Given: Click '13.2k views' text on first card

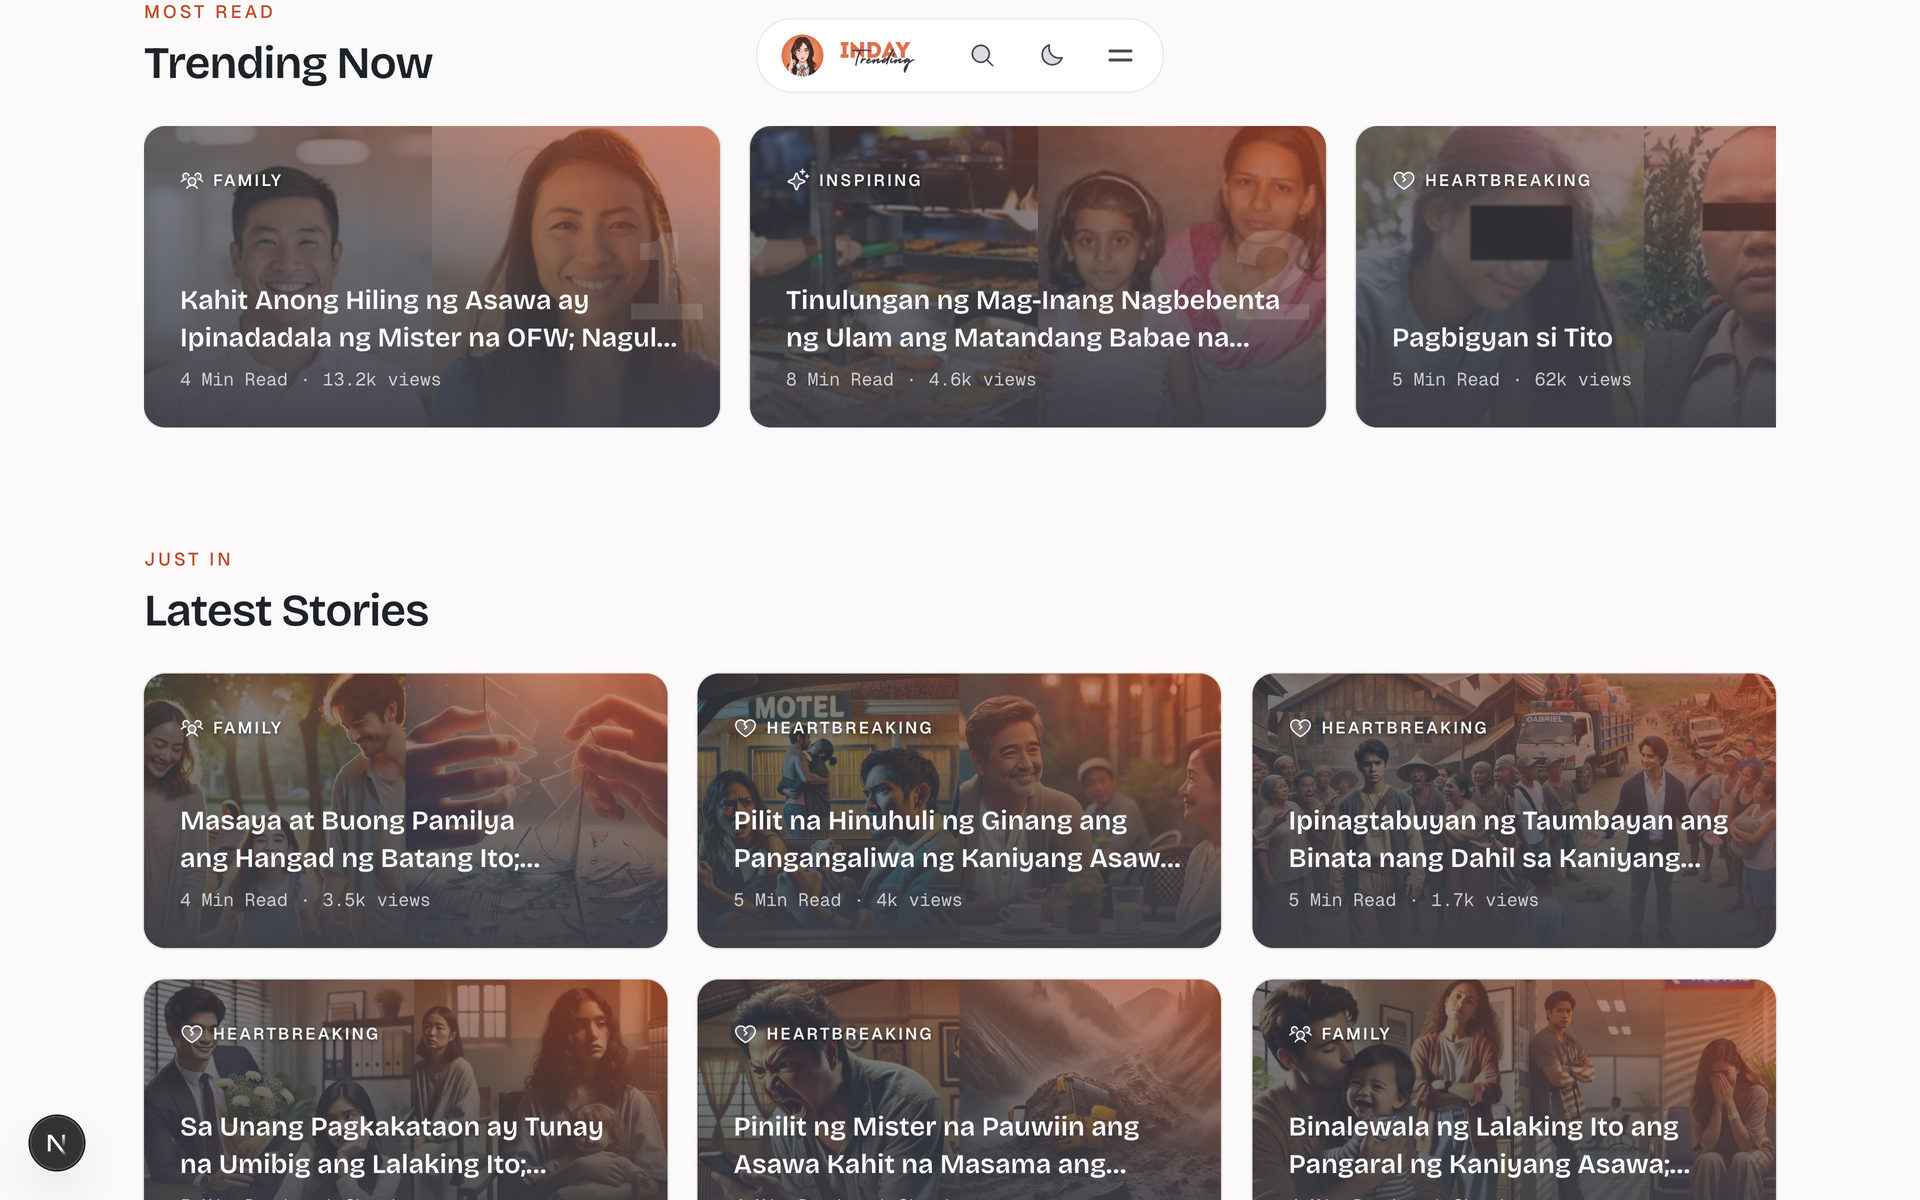Looking at the screenshot, I should pyautogui.click(x=381, y=380).
